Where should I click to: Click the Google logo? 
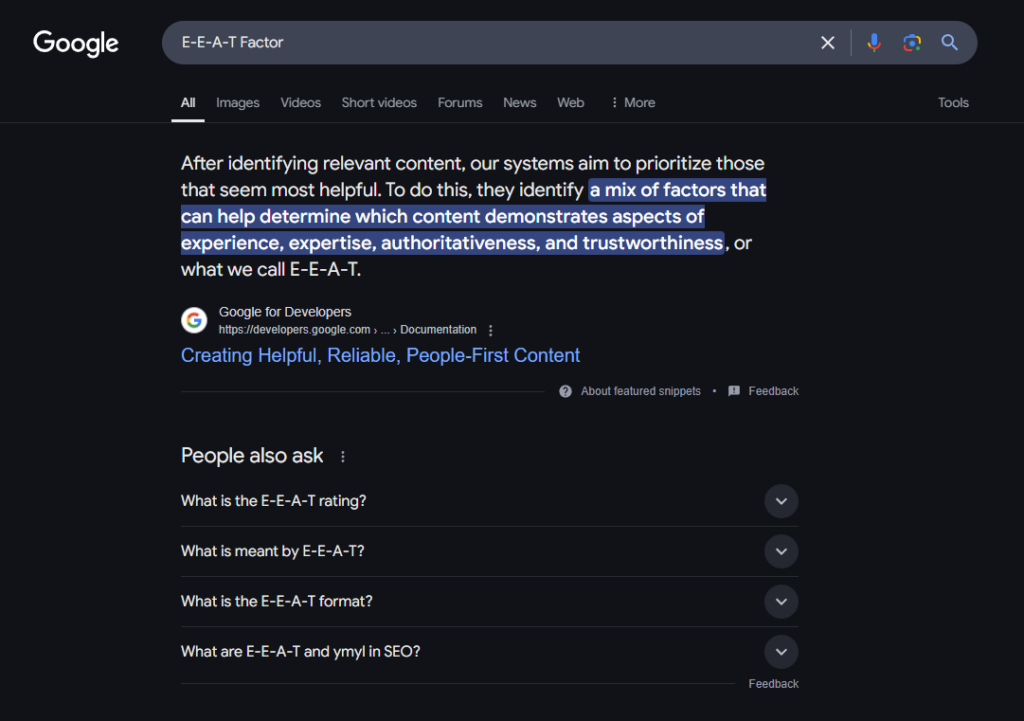click(76, 43)
